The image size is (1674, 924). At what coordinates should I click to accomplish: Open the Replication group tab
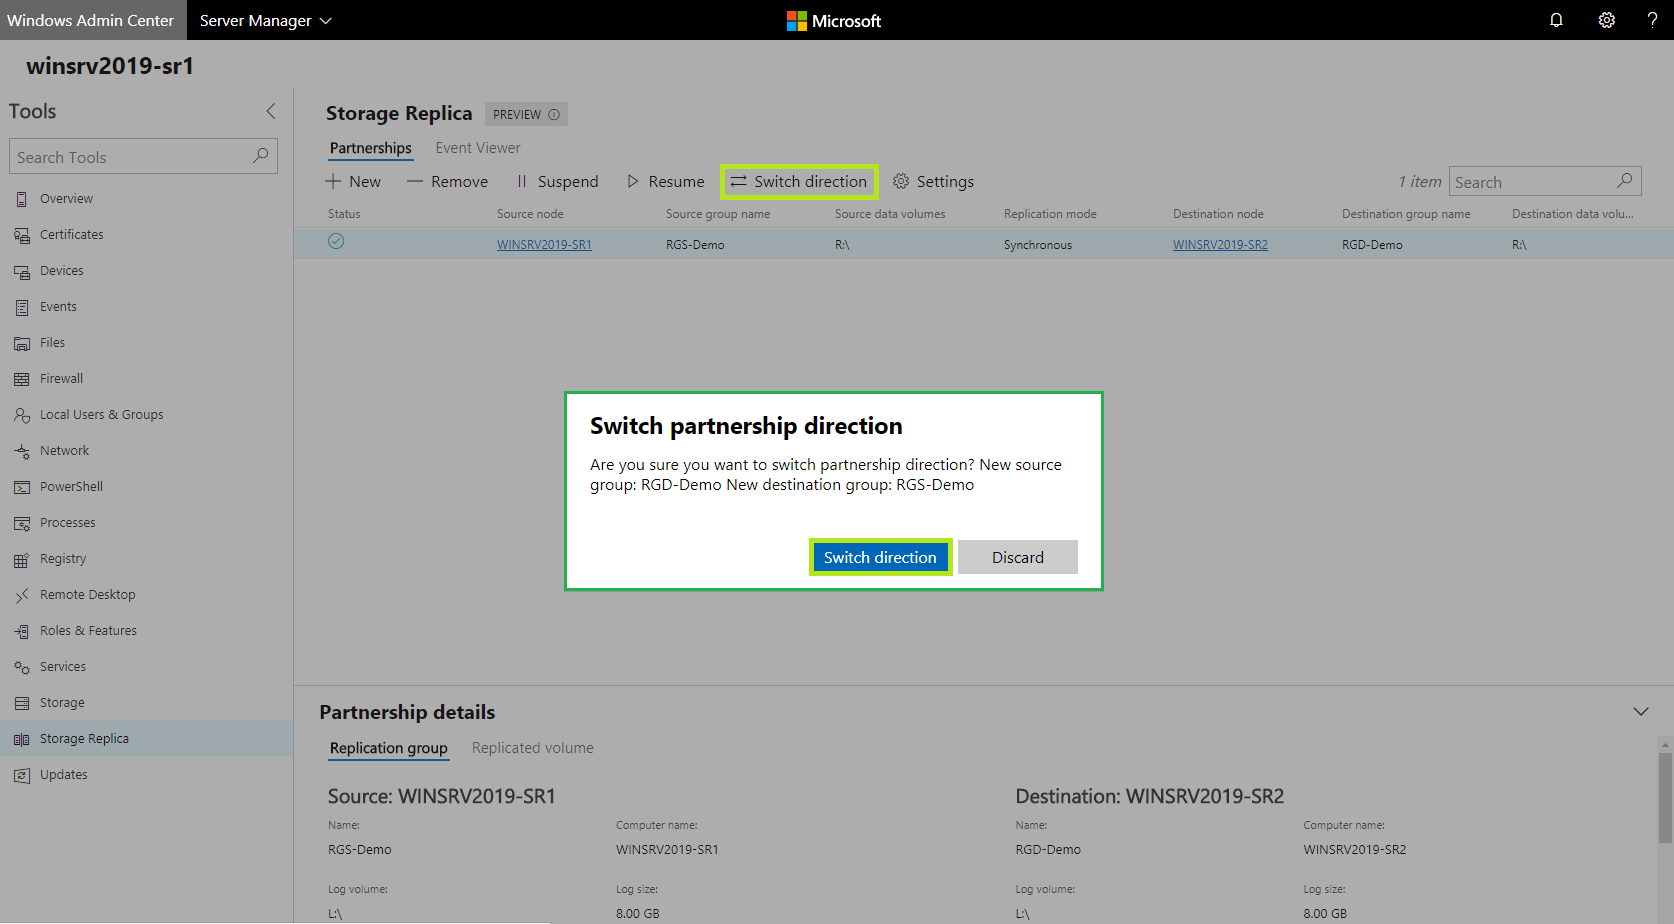tap(389, 748)
